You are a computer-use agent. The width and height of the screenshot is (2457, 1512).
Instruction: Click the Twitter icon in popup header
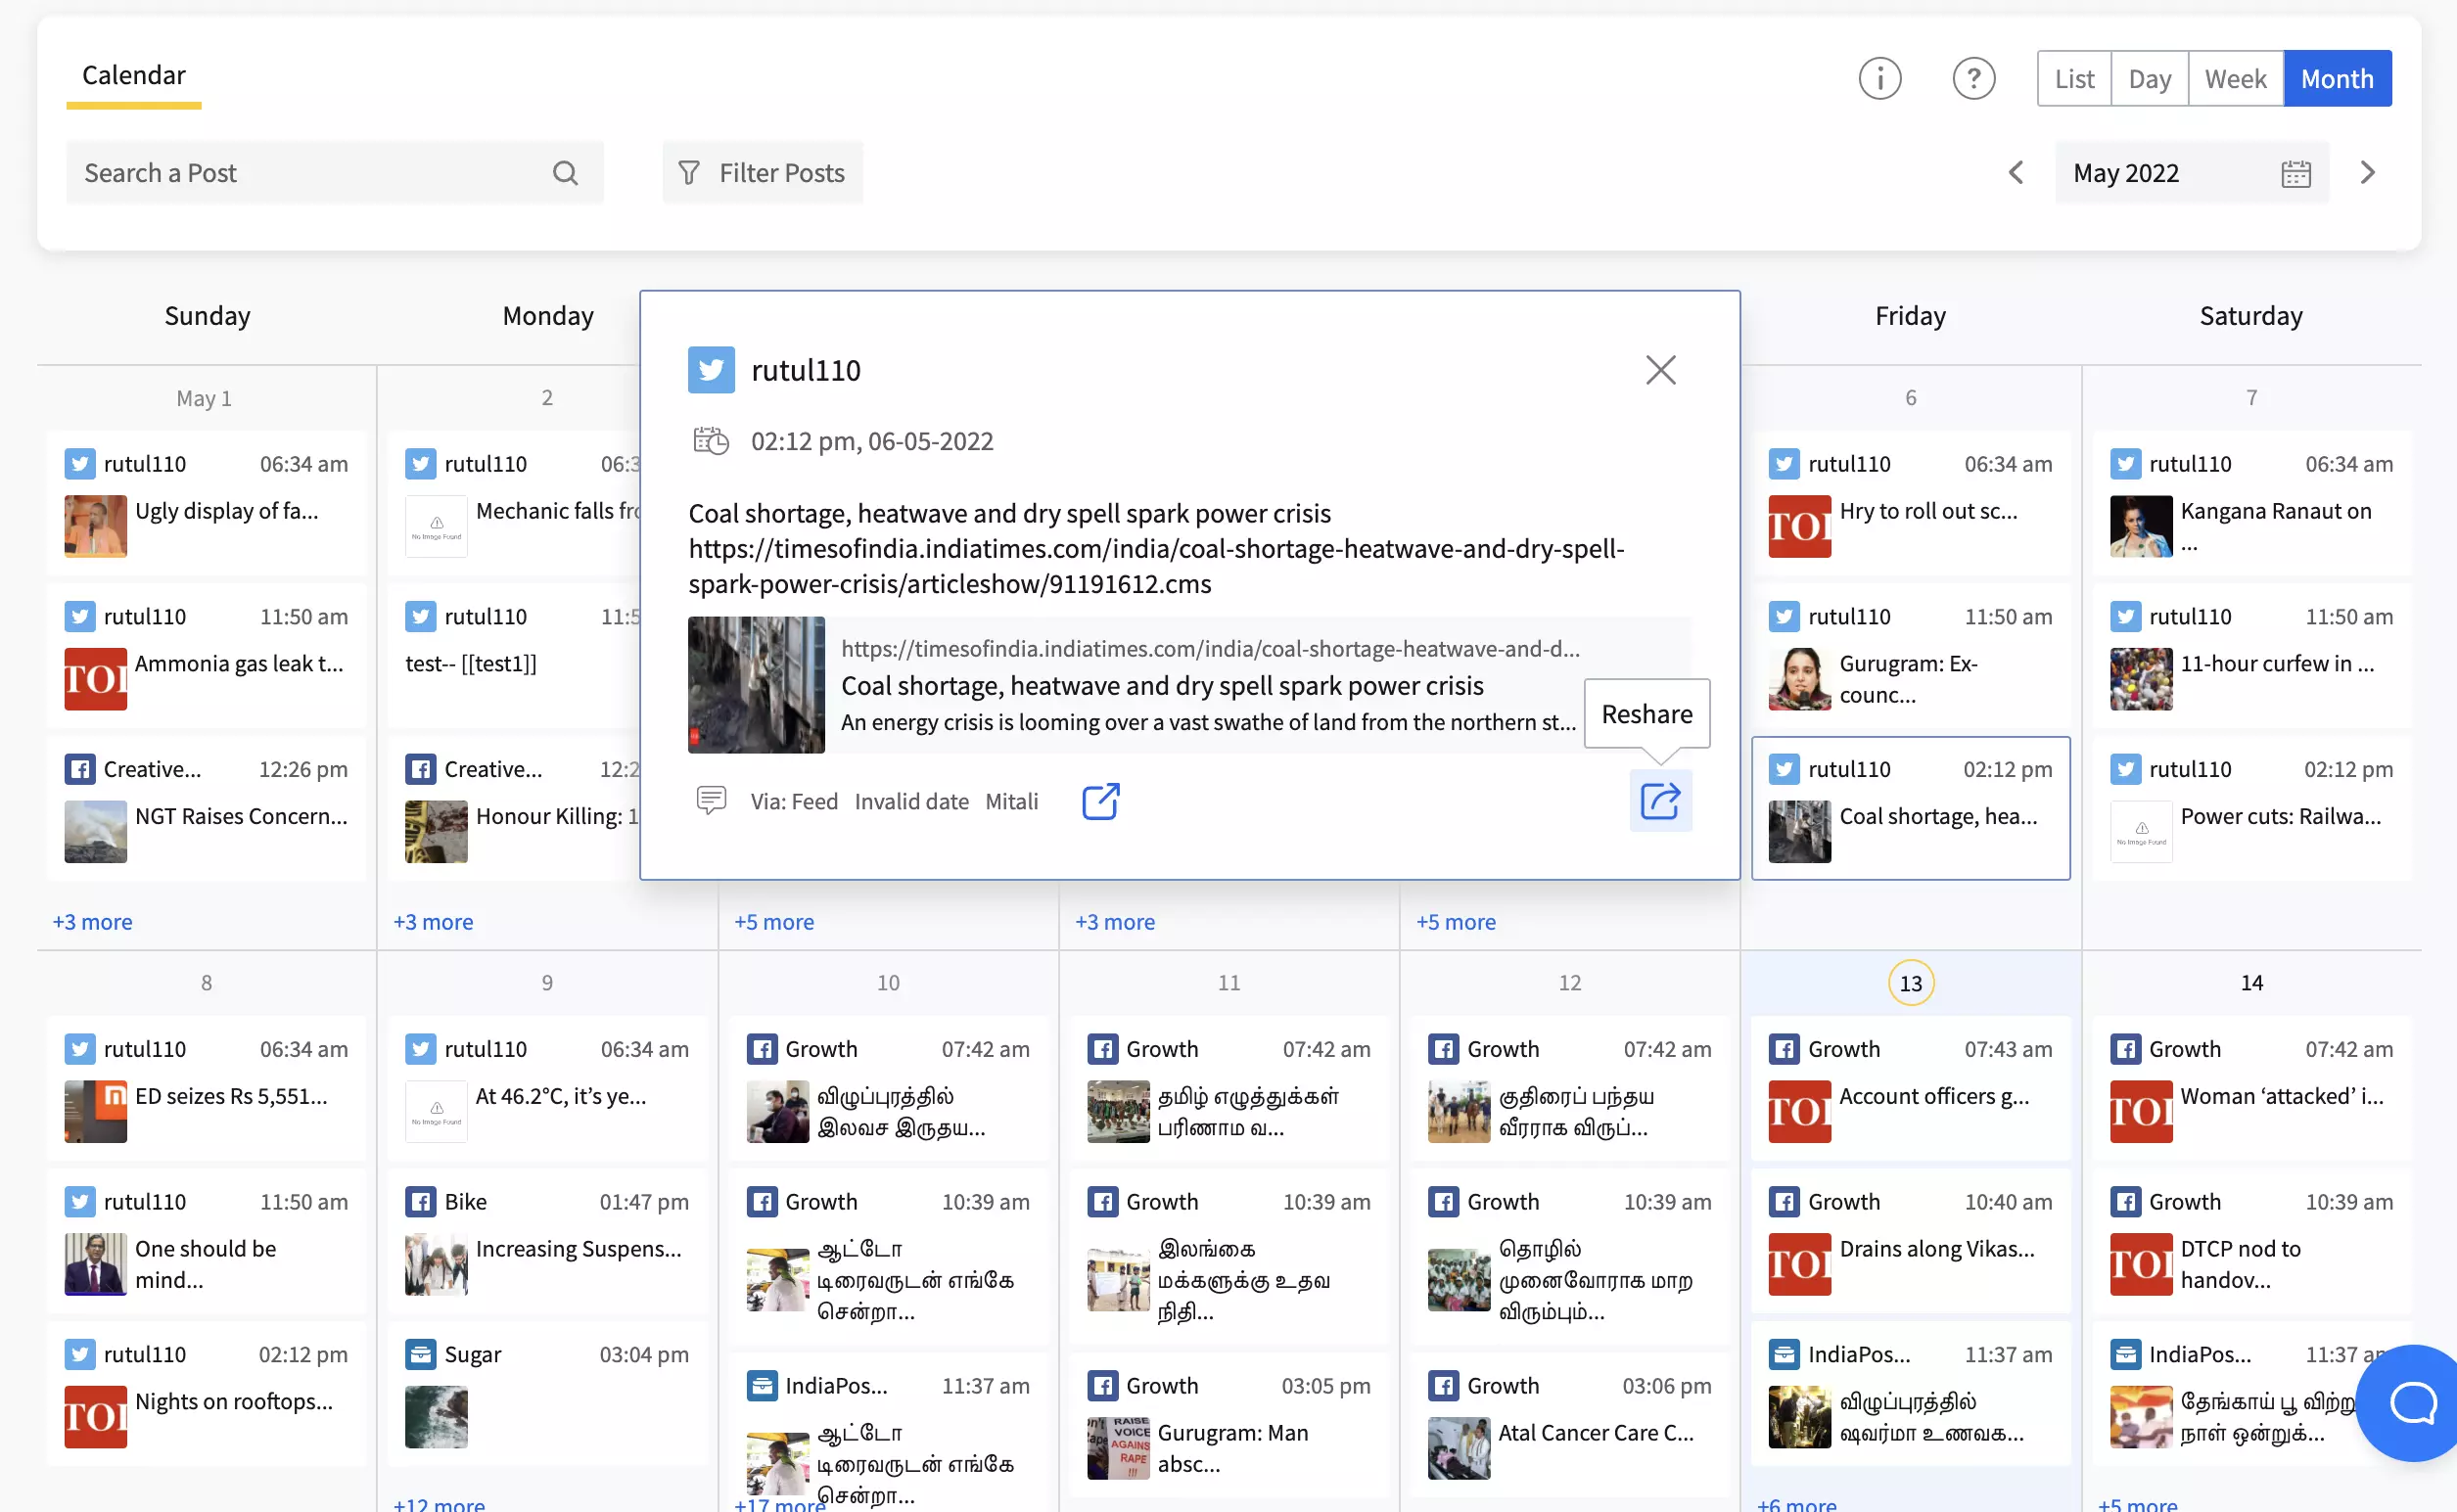point(711,370)
